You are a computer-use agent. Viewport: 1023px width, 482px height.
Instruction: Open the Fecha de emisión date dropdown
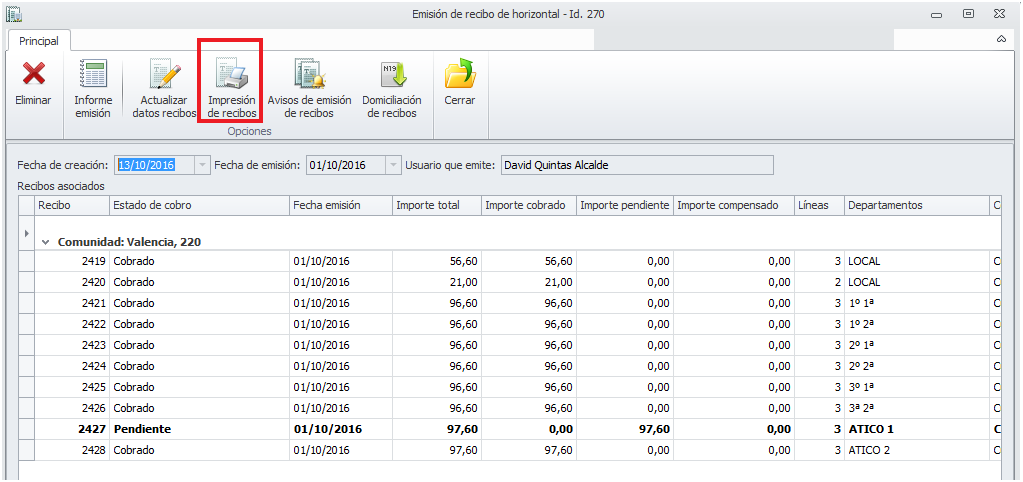393,165
